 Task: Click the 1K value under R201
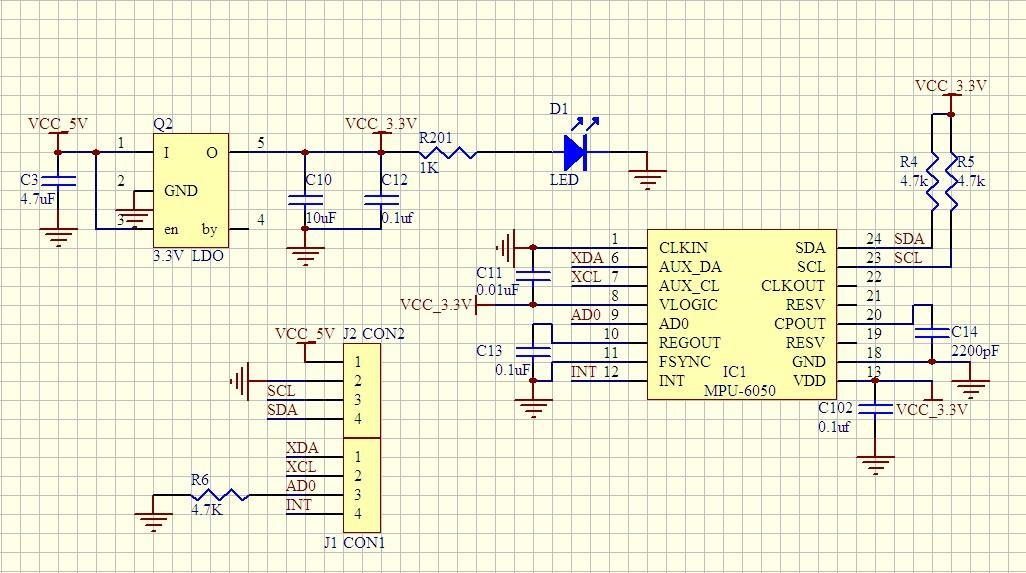click(429, 167)
